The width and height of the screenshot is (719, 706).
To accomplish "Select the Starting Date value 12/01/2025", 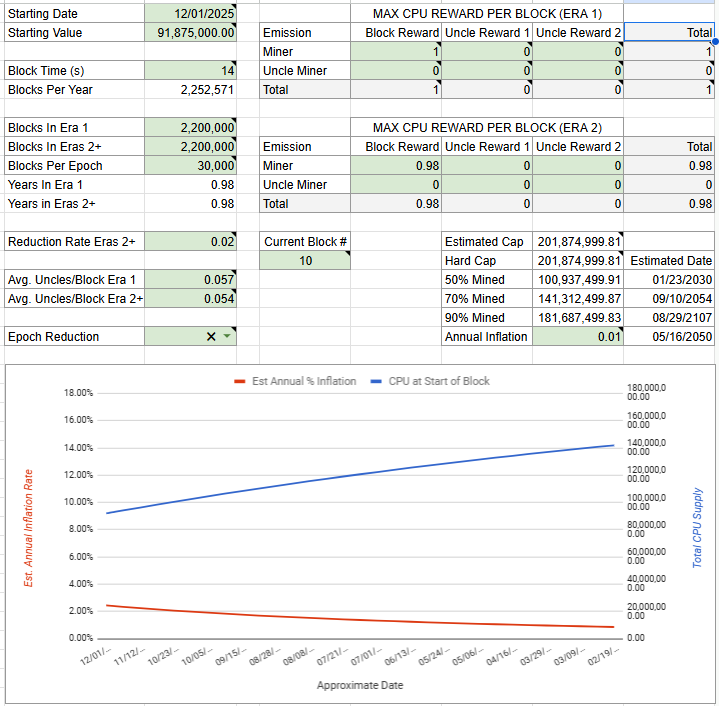I will [190, 14].
